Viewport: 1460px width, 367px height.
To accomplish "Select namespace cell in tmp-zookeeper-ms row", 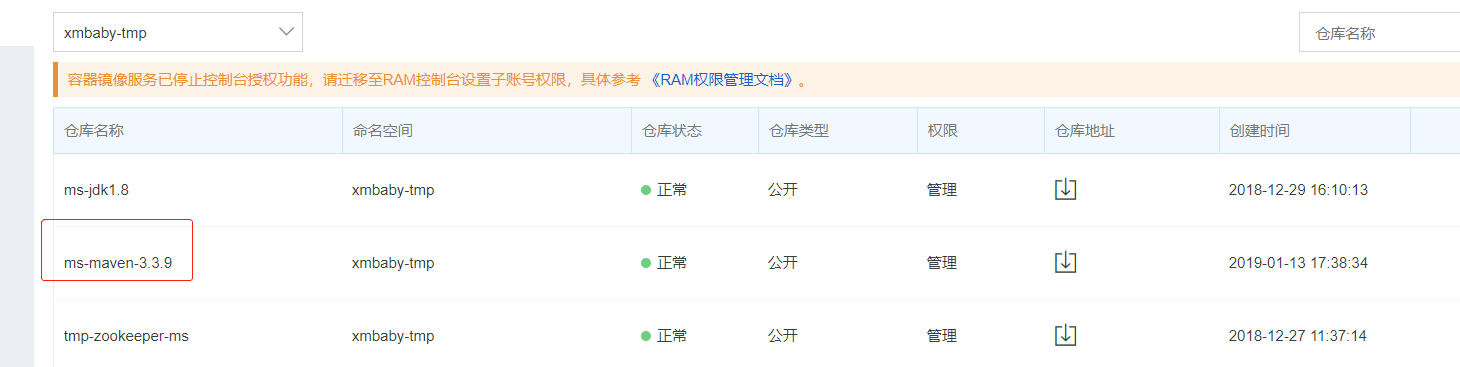I will tap(393, 336).
